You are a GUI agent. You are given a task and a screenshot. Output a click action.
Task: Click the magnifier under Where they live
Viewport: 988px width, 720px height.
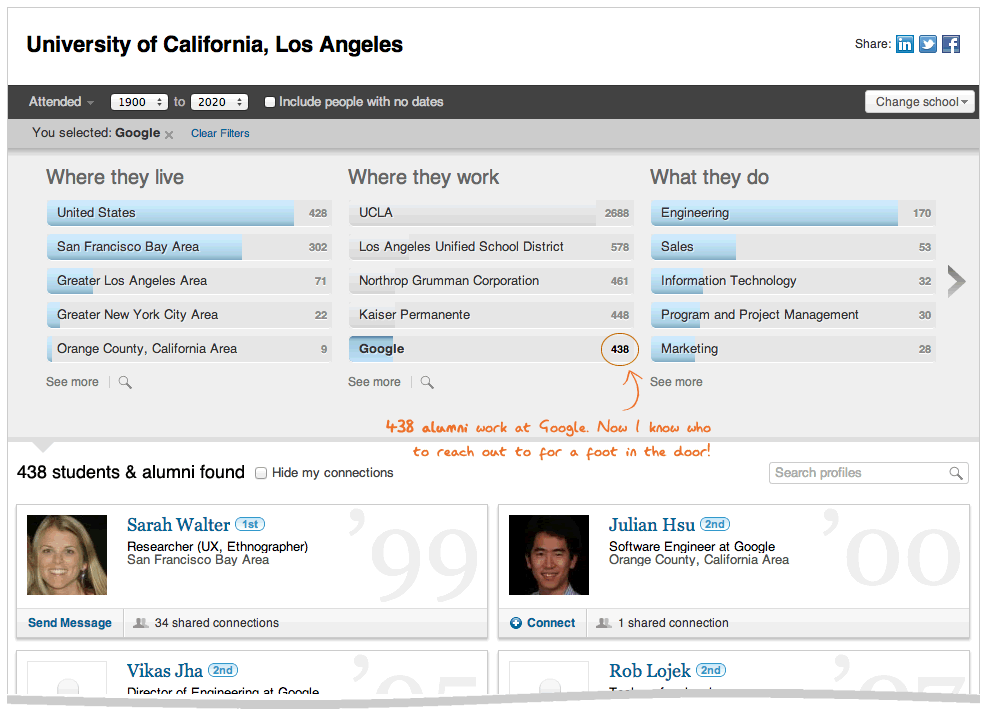(x=125, y=382)
